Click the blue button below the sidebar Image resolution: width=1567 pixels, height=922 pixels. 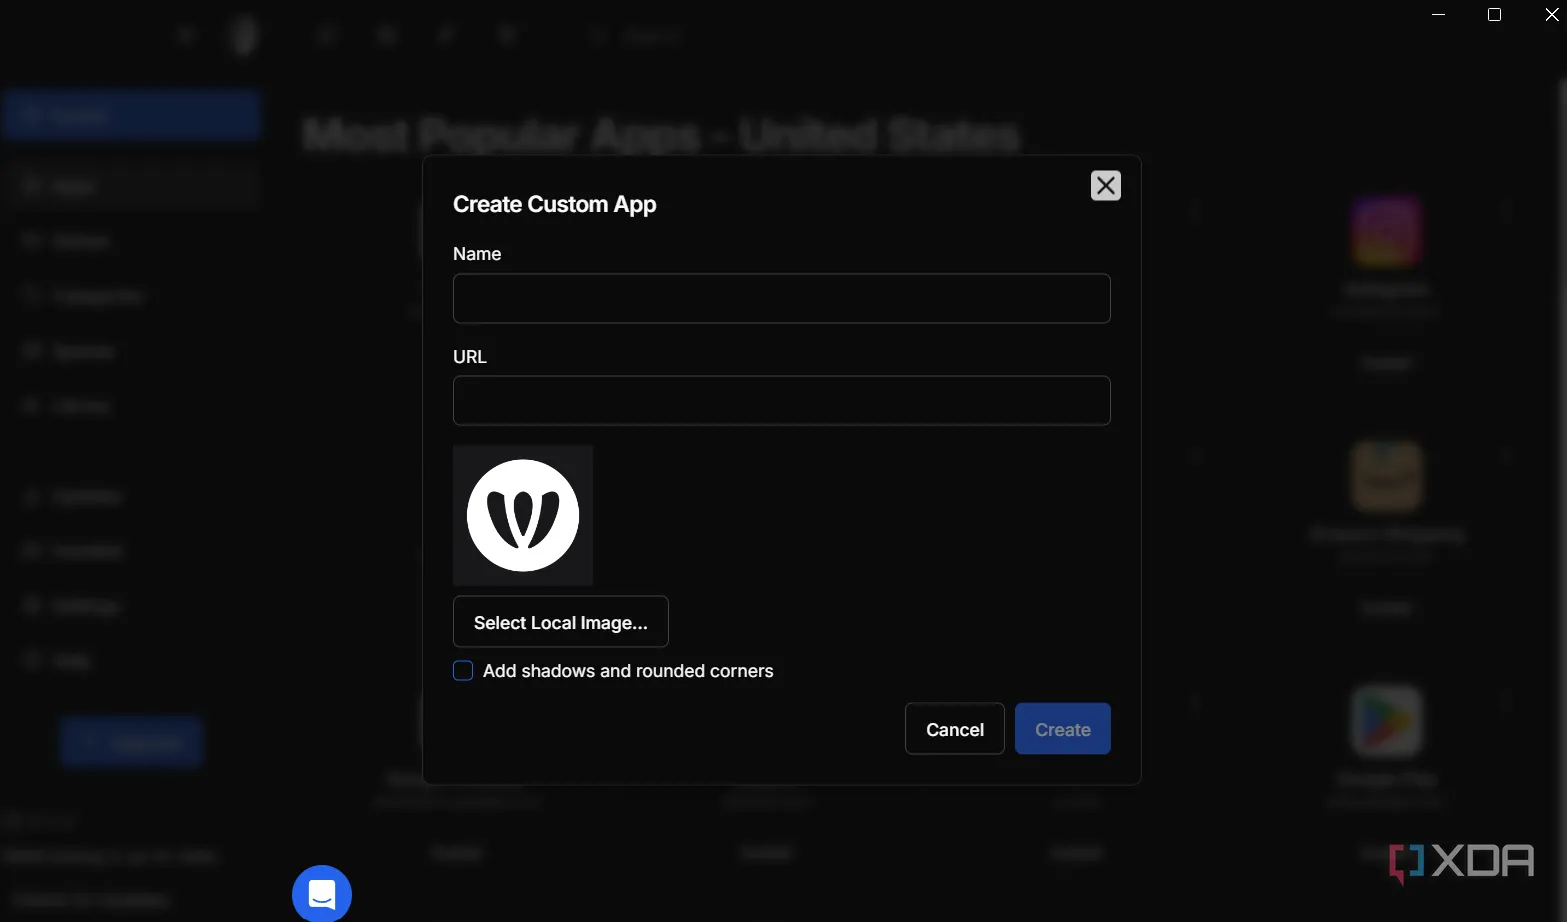[131, 743]
